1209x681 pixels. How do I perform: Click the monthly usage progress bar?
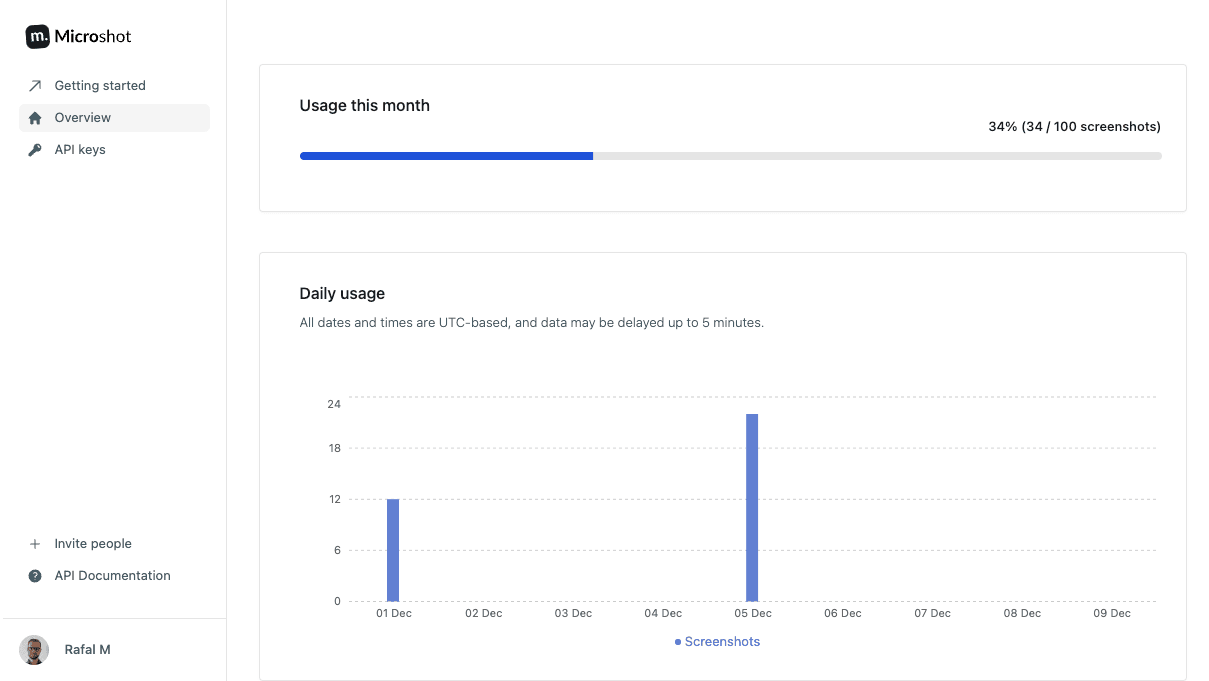730,156
